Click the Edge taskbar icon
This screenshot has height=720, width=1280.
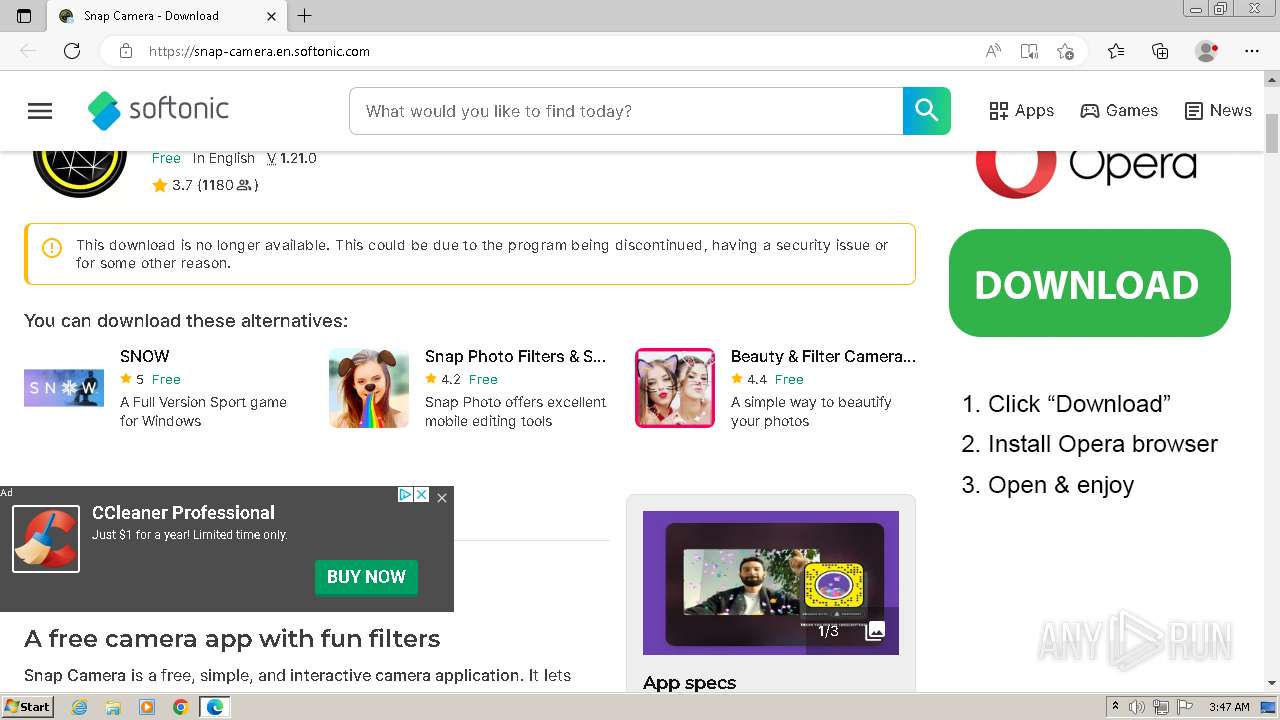pyautogui.click(x=214, y=707)
